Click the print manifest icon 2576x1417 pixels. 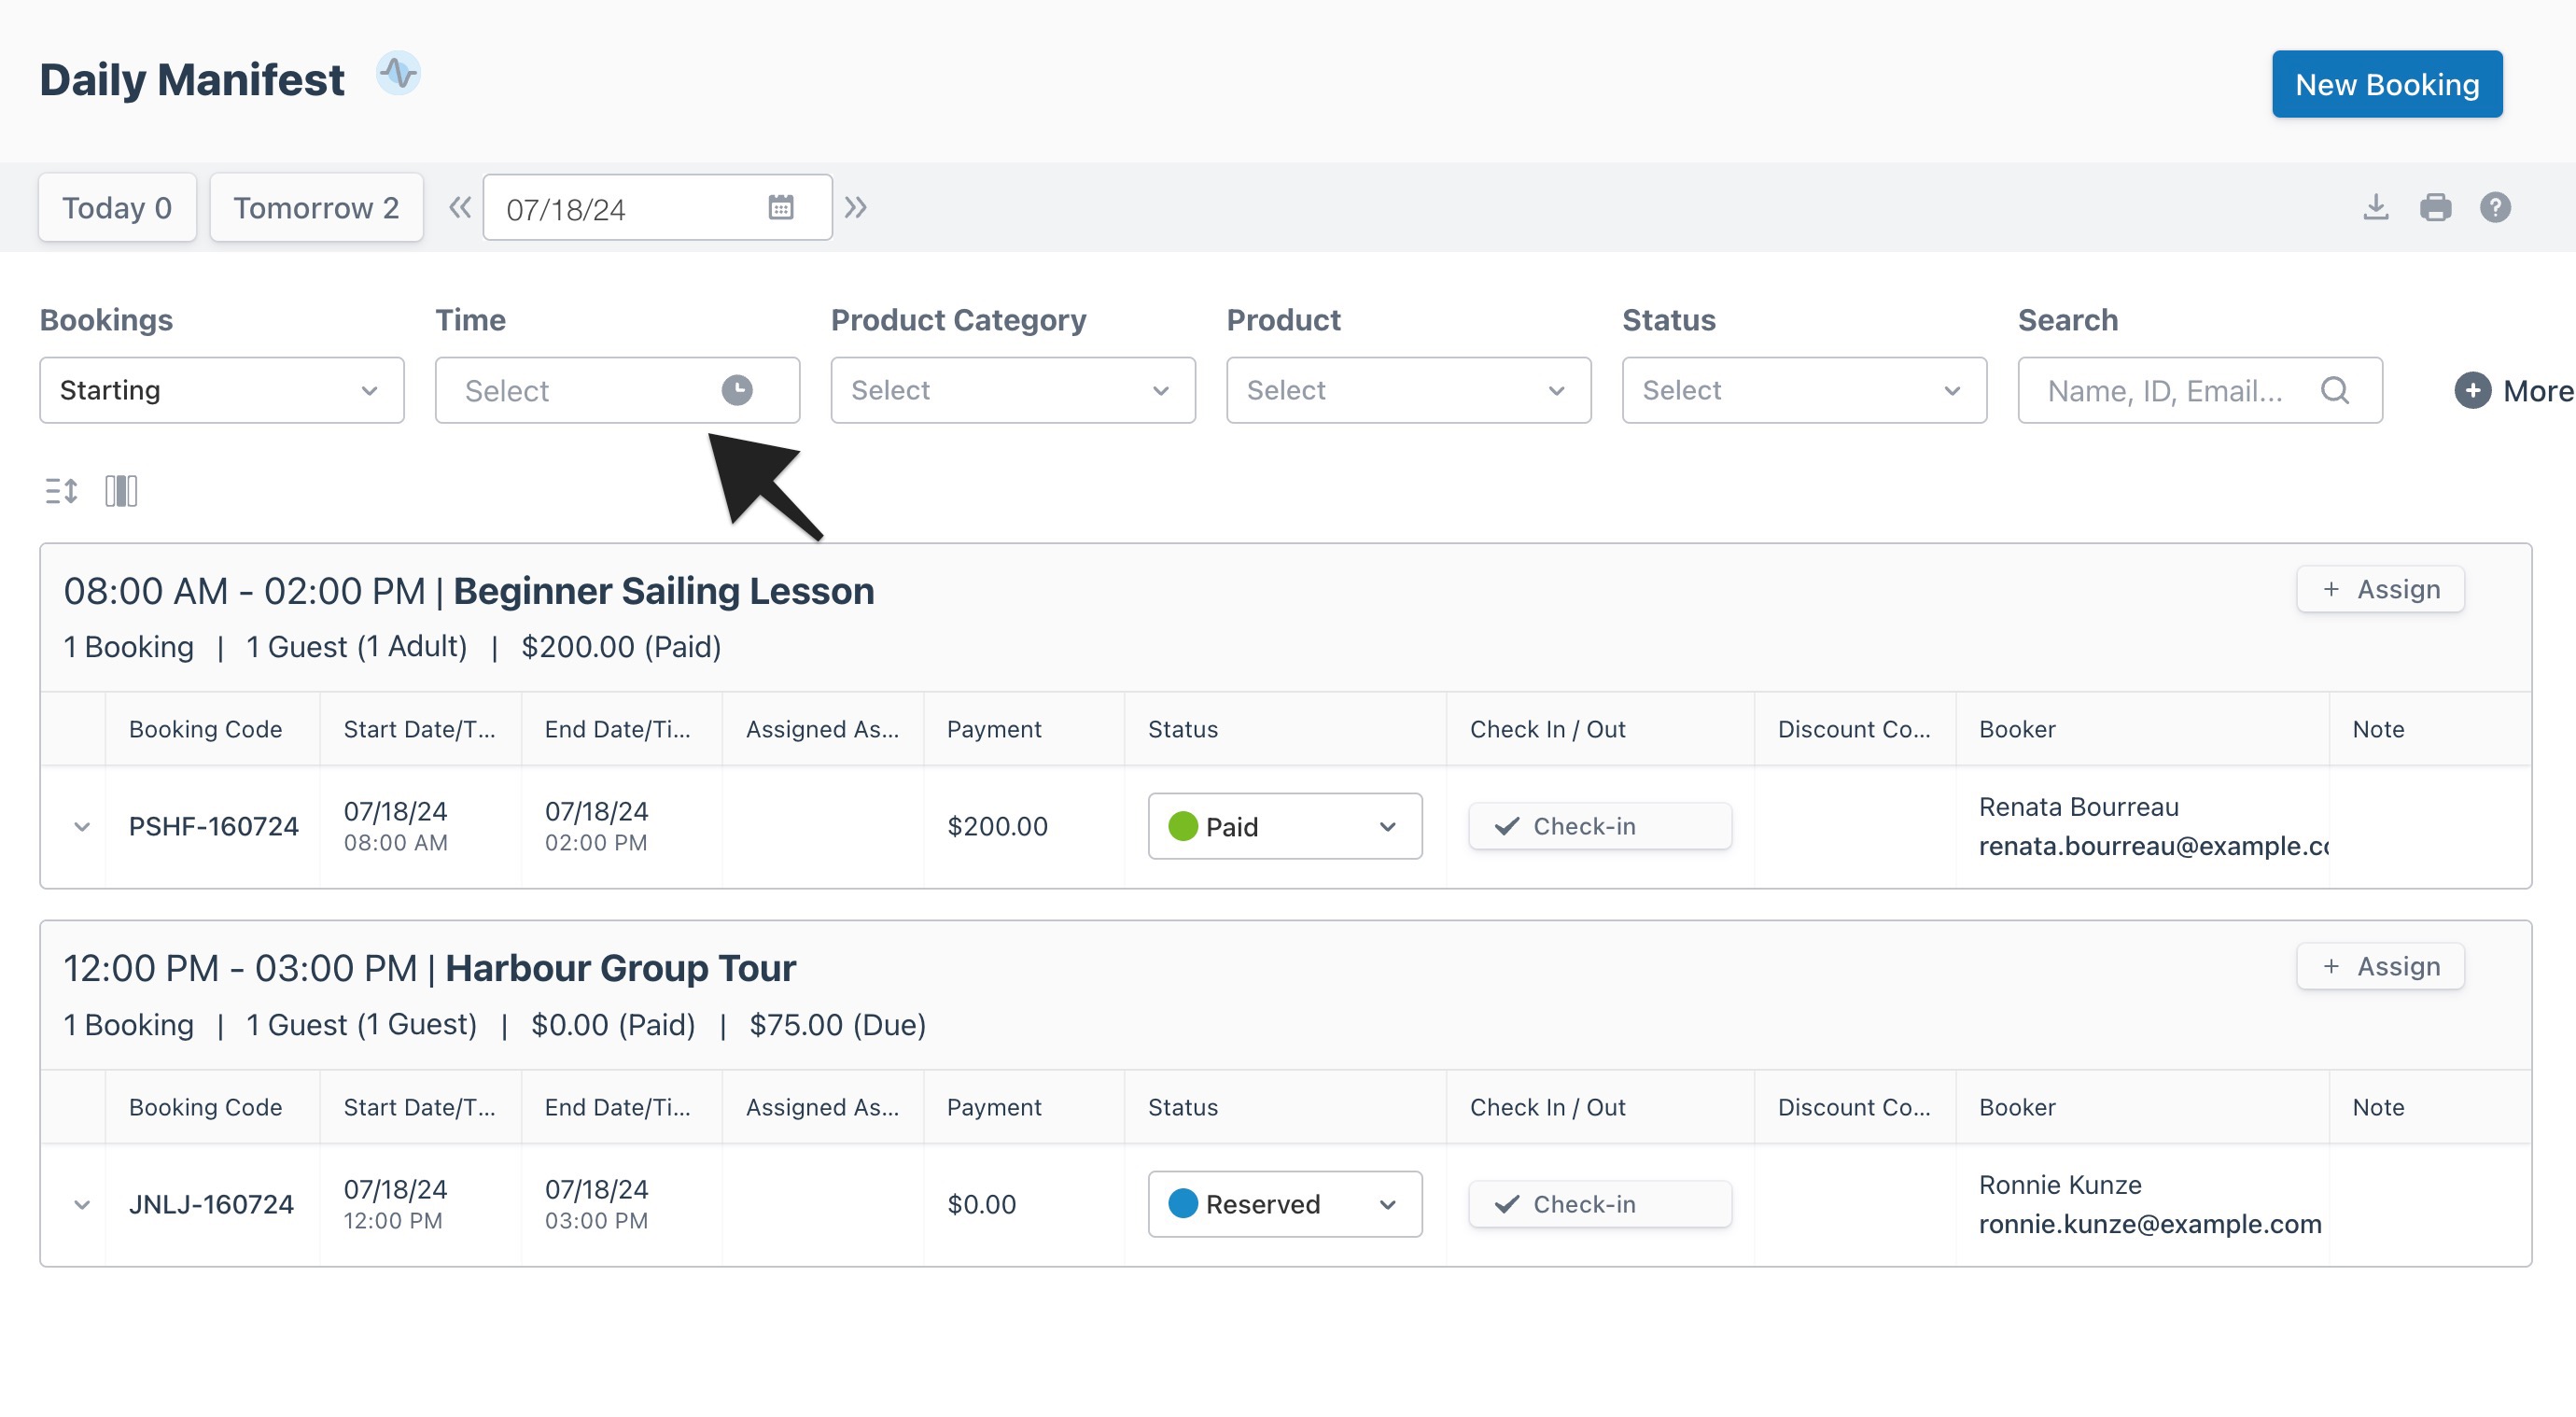[x=2435, y=208]
